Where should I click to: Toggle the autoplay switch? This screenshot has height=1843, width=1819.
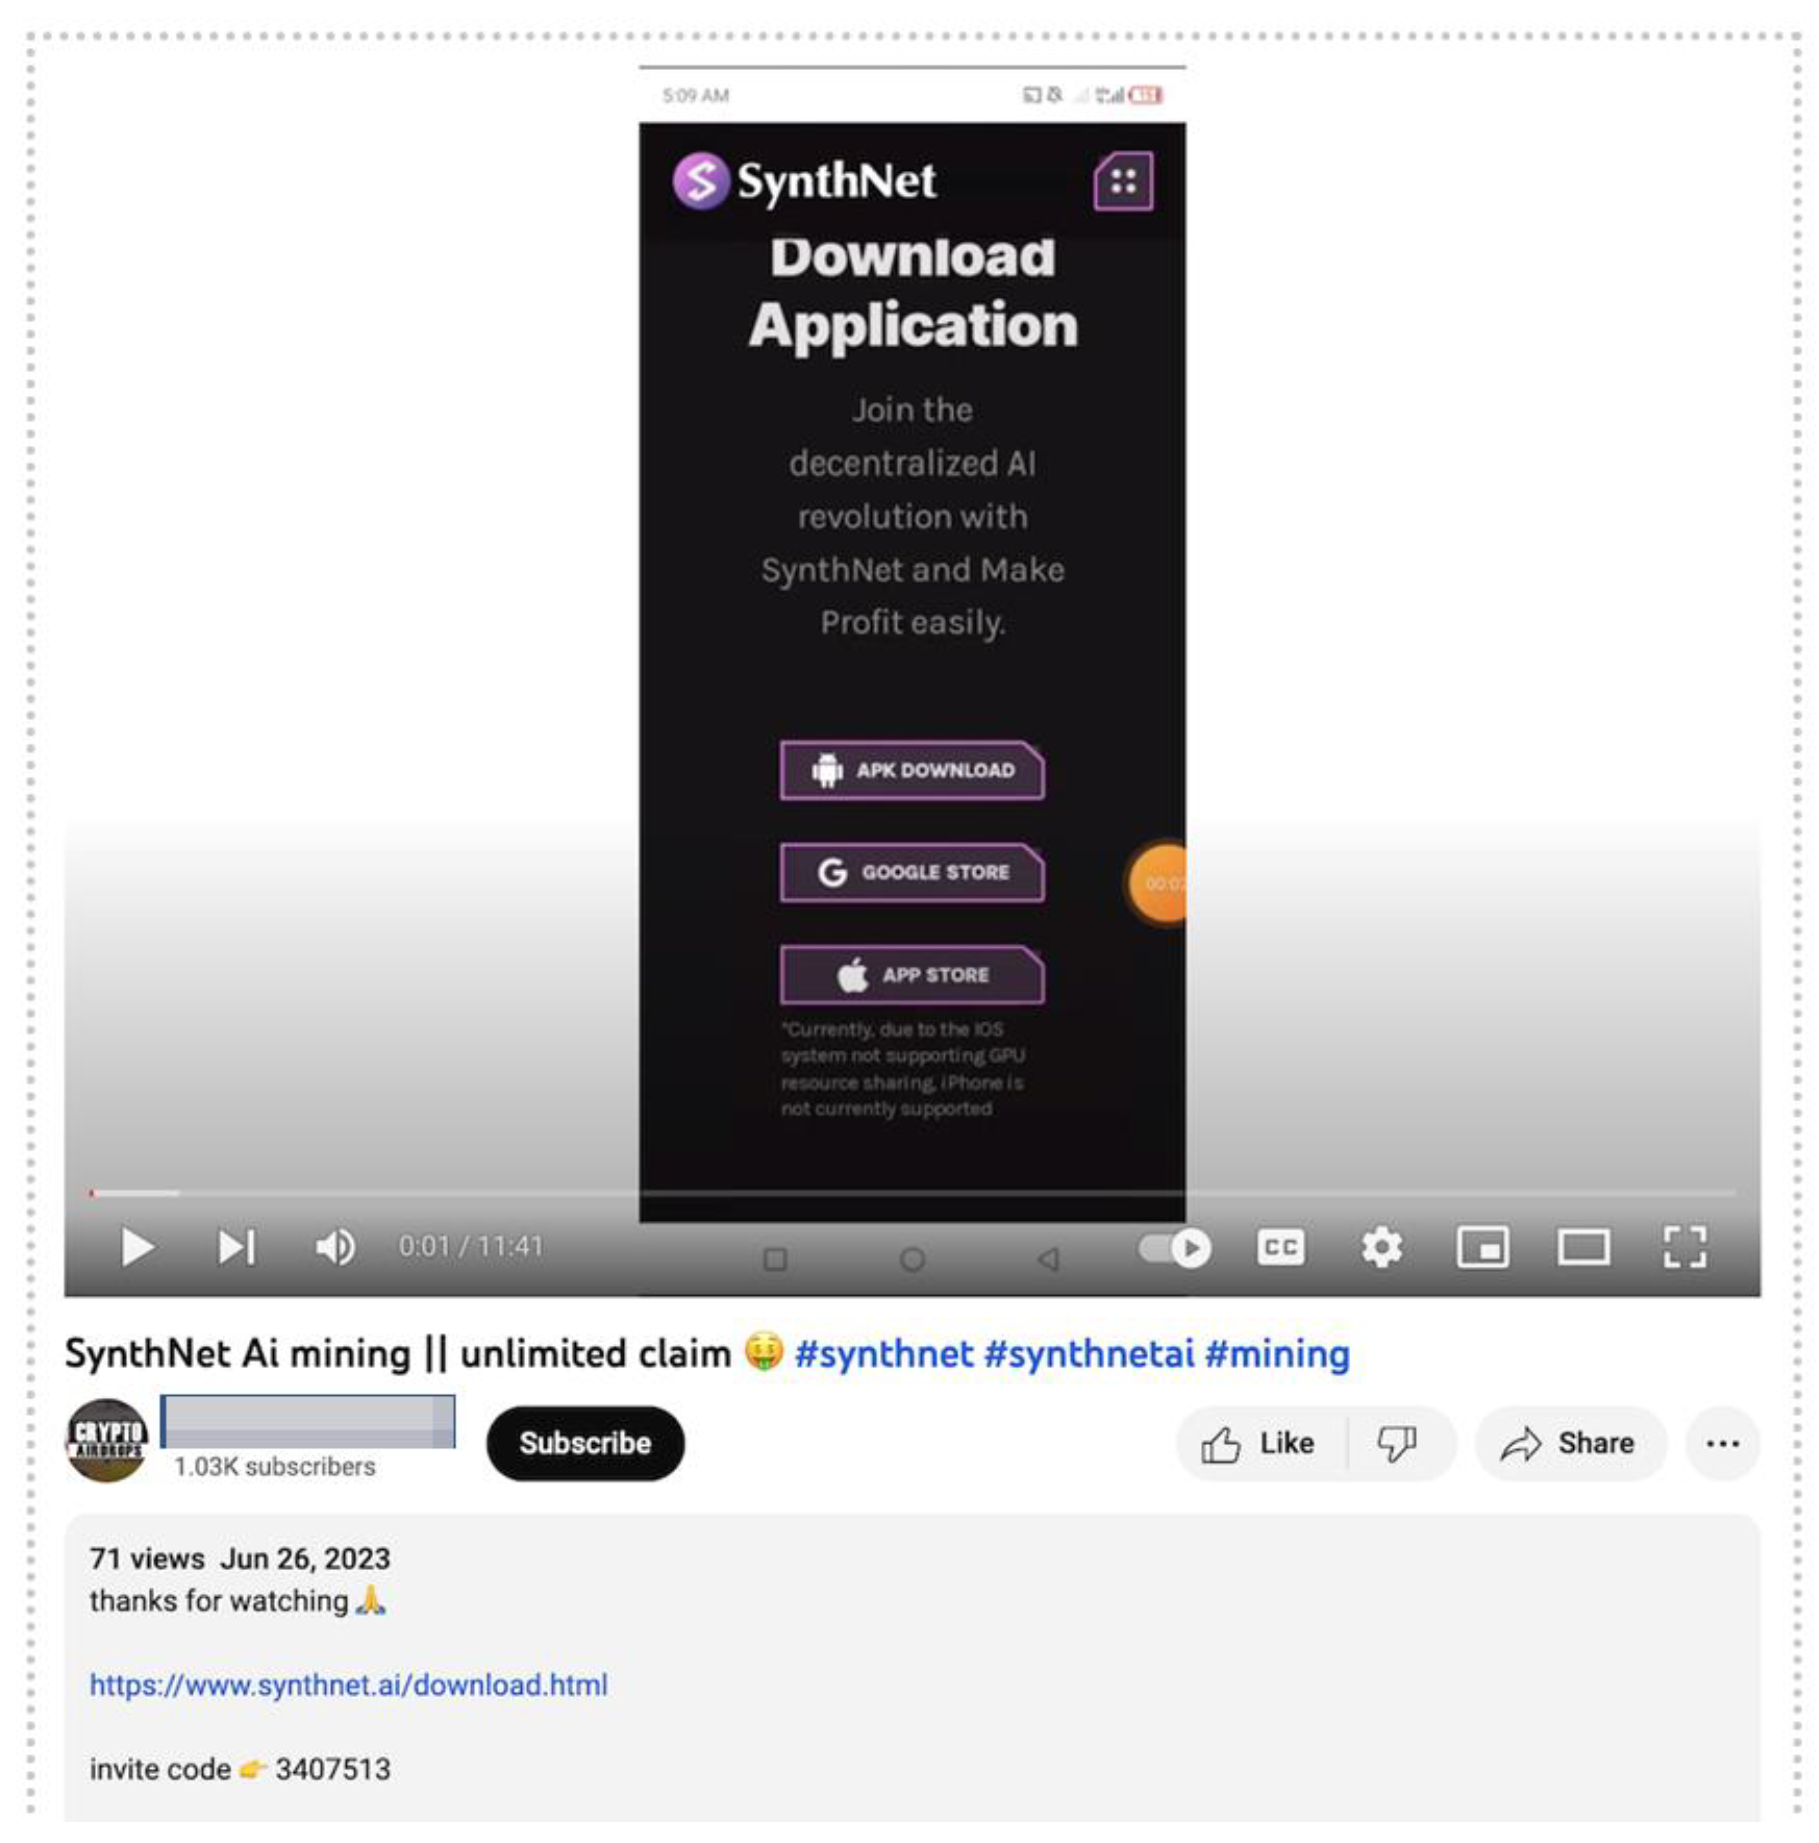pyautogui.click(x=1174, y=1248)
